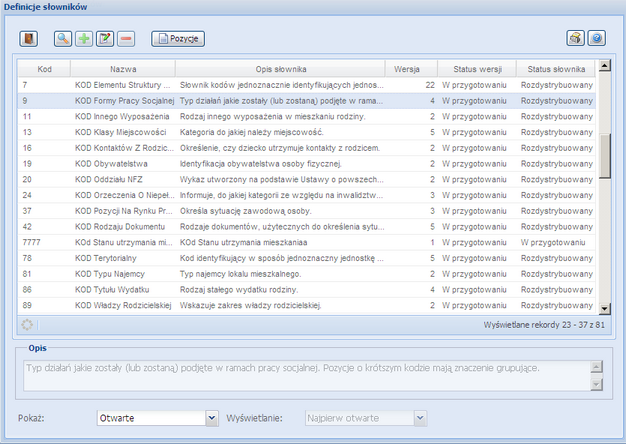The image size is (626, 444).
Task: Click the magnifier search icon
Action: click(62, 39)
